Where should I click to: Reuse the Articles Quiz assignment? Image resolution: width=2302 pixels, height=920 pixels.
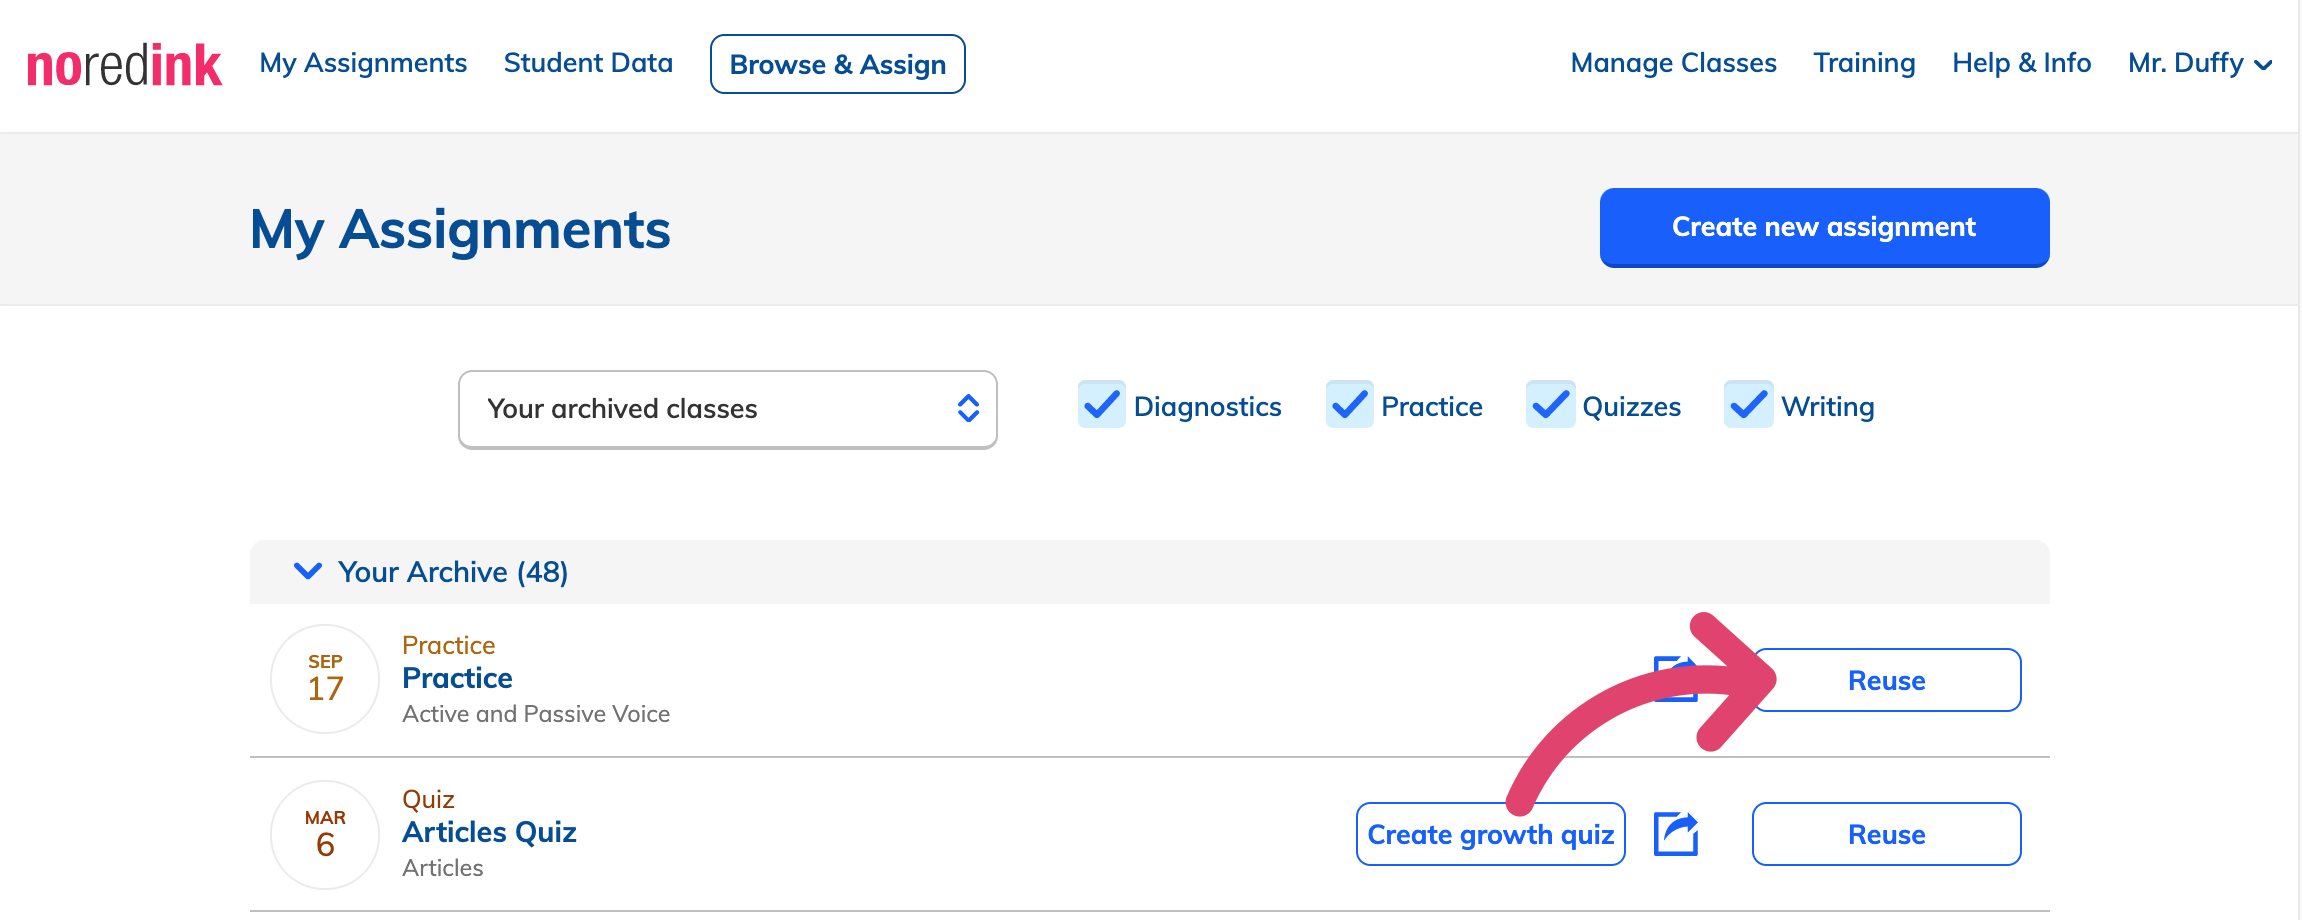click(x=1887, y=834)
